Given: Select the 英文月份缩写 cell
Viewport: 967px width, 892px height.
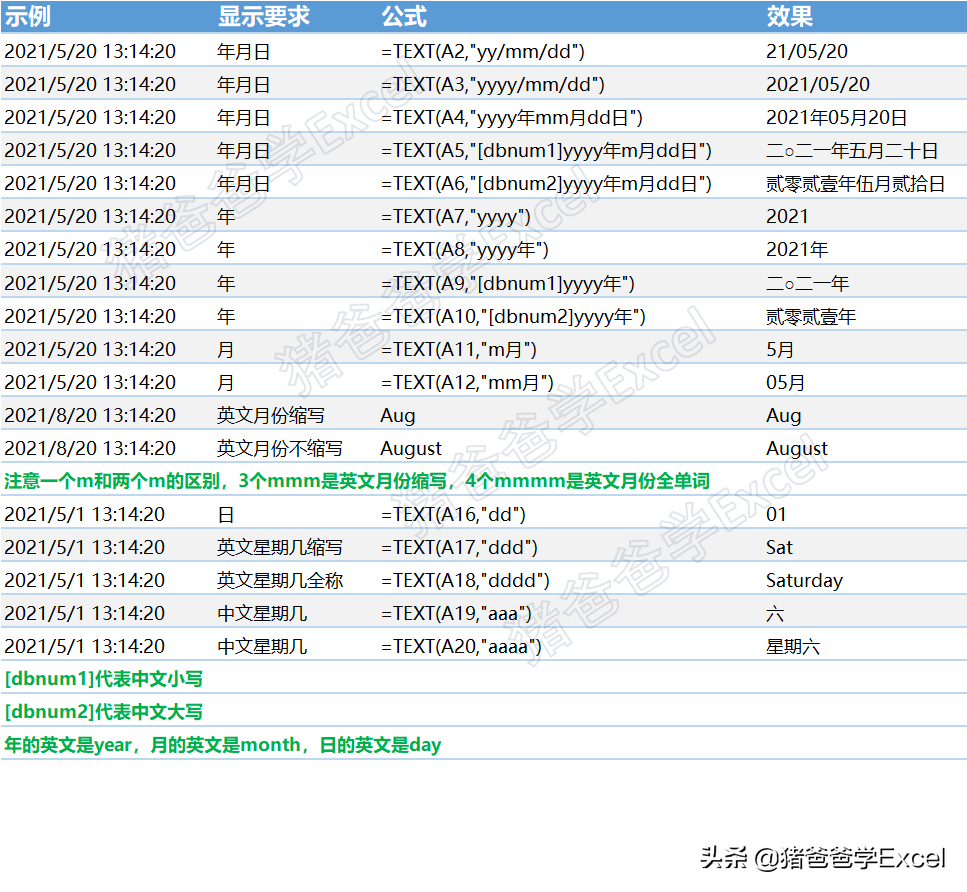Looking at the screenshot, I should pos(271,416).
